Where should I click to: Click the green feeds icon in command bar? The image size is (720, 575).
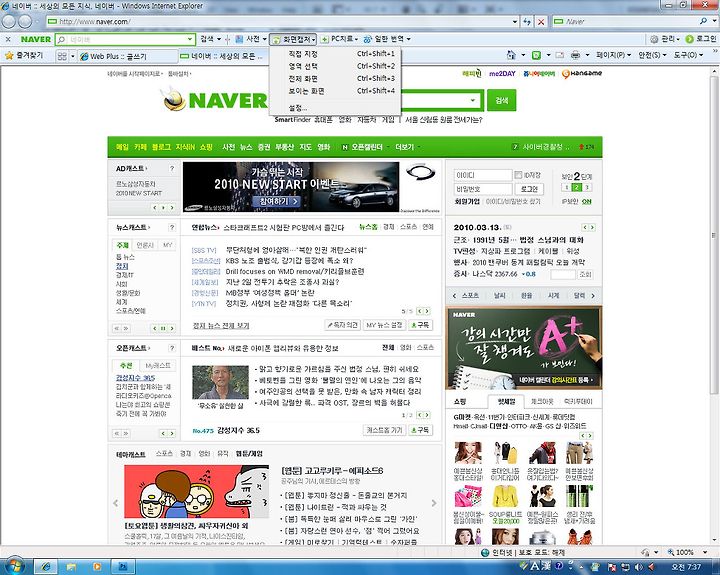click(x=536, y=56)
